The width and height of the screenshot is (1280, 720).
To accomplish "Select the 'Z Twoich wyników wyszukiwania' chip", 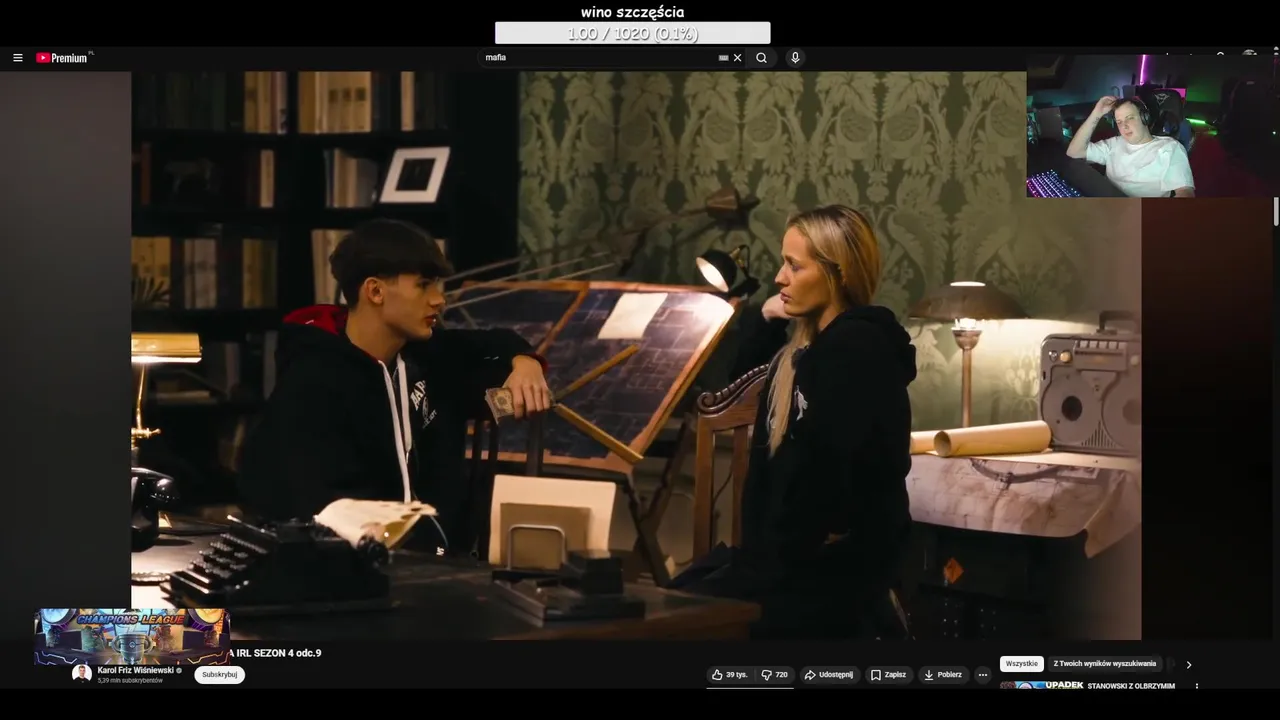I will point(1105,664).
